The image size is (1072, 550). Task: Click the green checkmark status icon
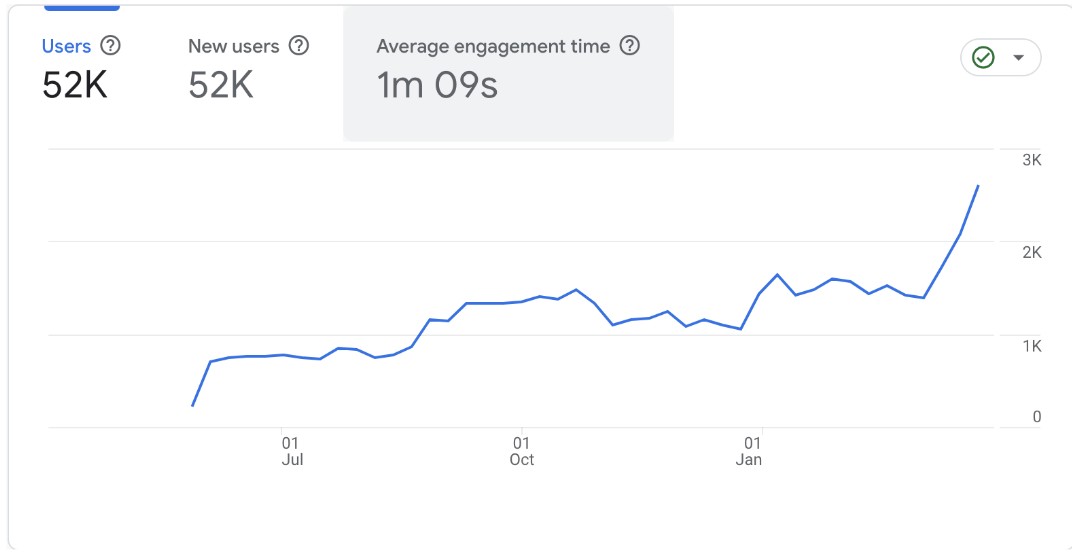click(983, 57)
